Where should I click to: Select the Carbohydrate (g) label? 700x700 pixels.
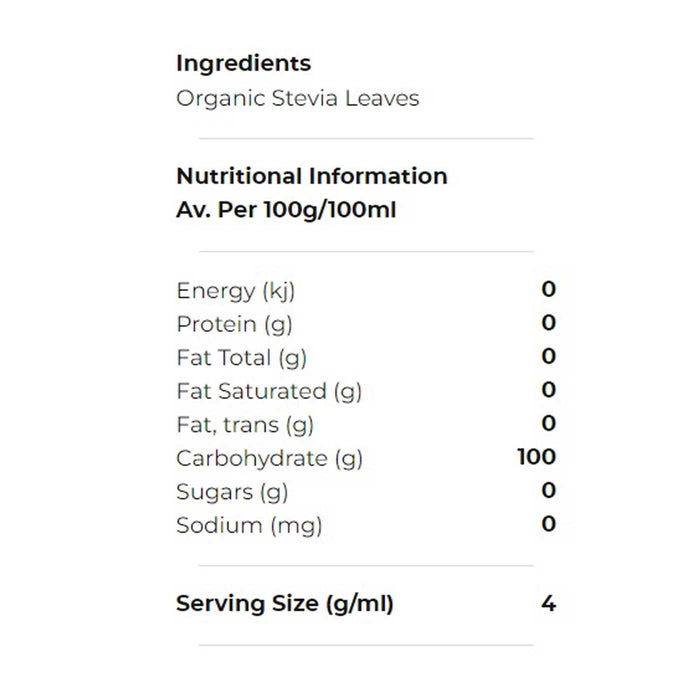(269, 458)
